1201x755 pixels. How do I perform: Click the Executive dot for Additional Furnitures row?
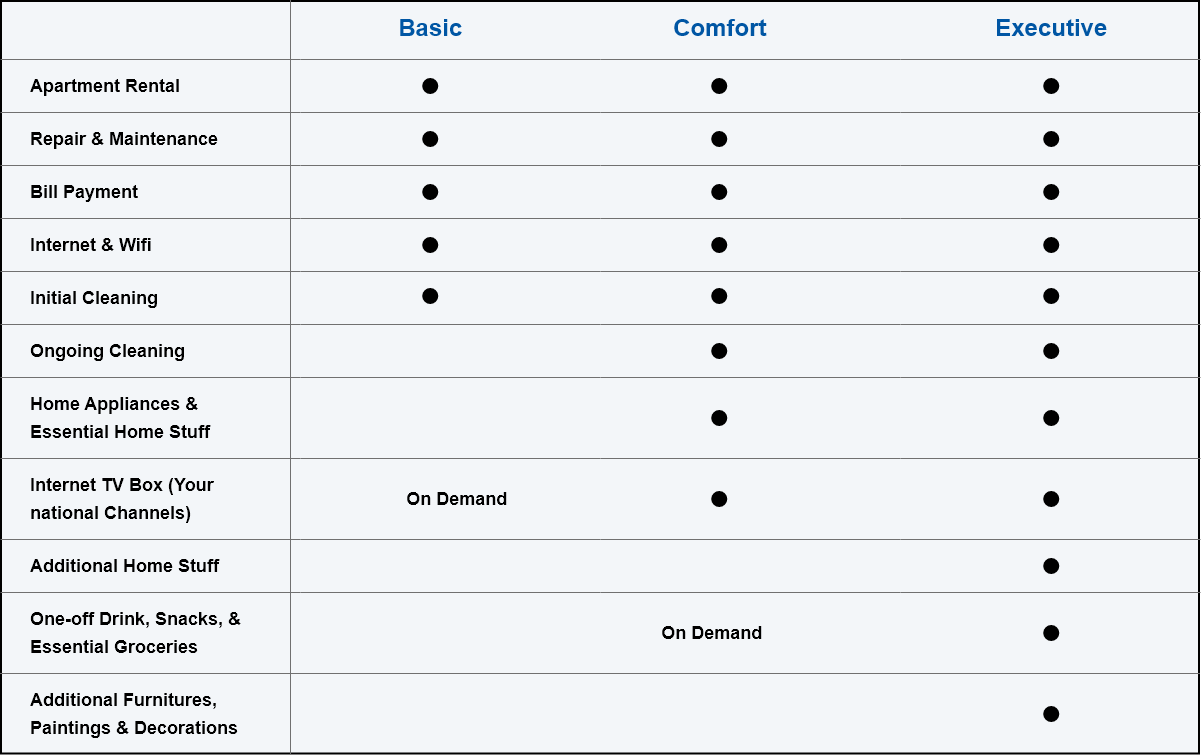1051,714
